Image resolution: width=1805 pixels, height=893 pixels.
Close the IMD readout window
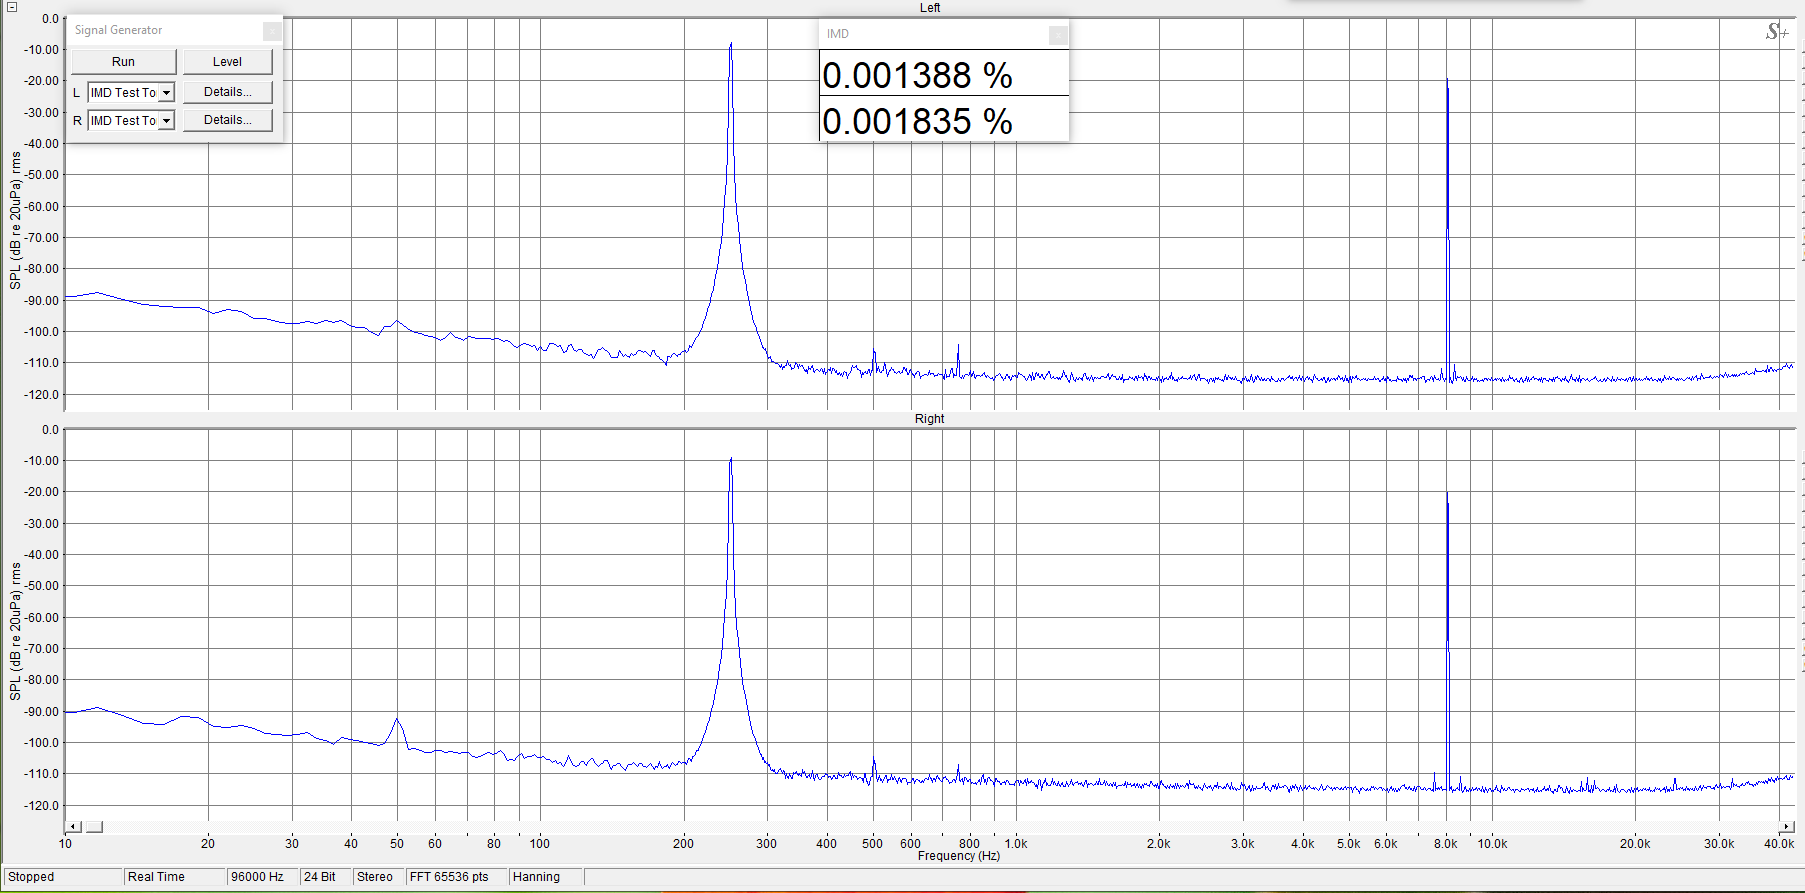pos(1057,35)
